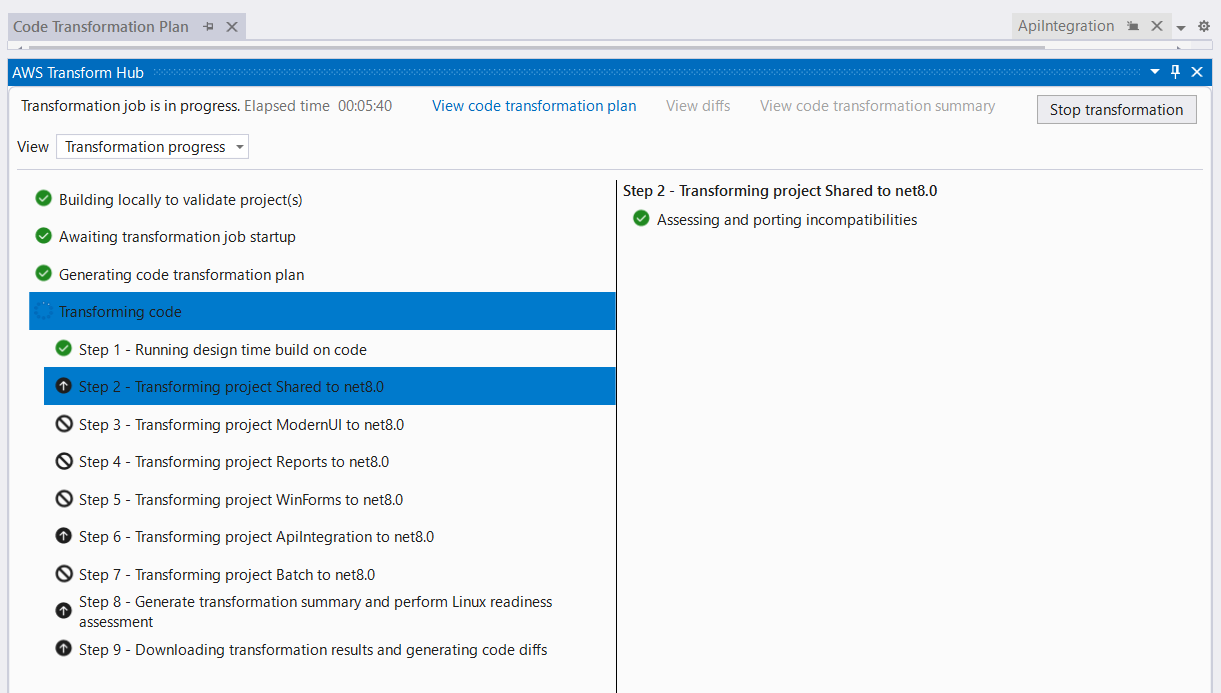This screenshot has height=693, width=1221.
Task: Click Transformation job is in progress text
Action: (131, 106)
